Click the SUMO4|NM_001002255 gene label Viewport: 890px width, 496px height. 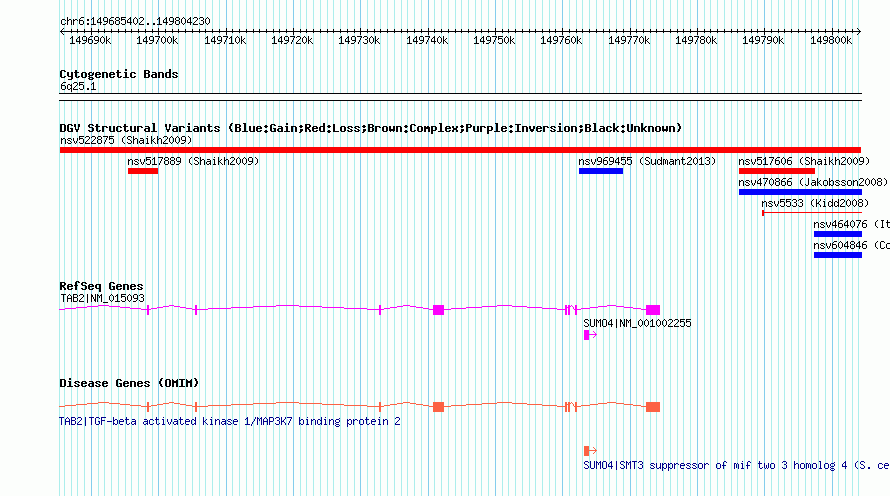click(637, 323)
